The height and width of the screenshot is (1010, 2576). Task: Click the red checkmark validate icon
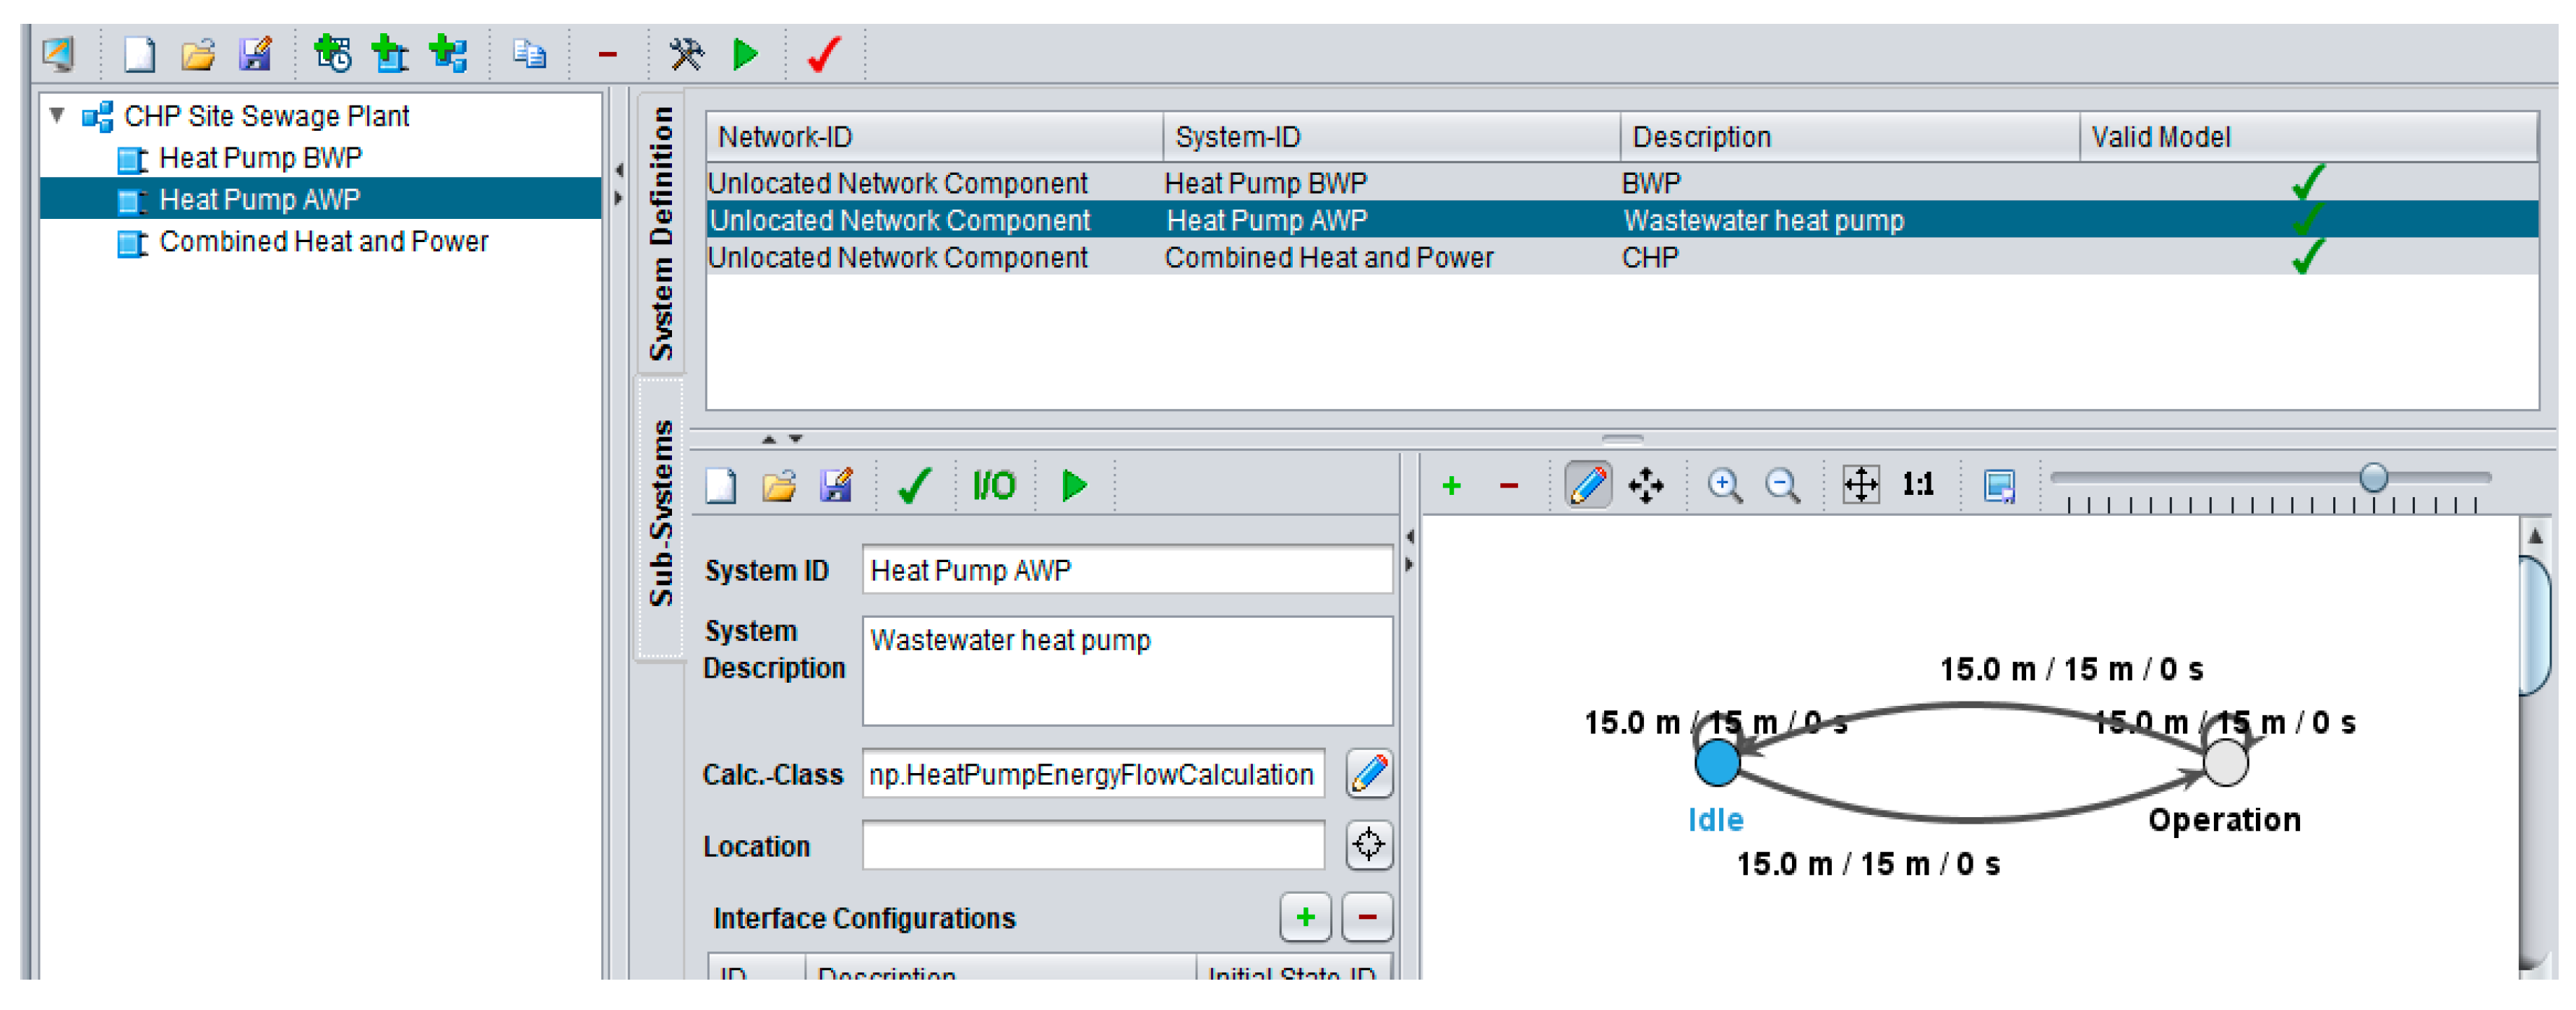coord(824,54)
